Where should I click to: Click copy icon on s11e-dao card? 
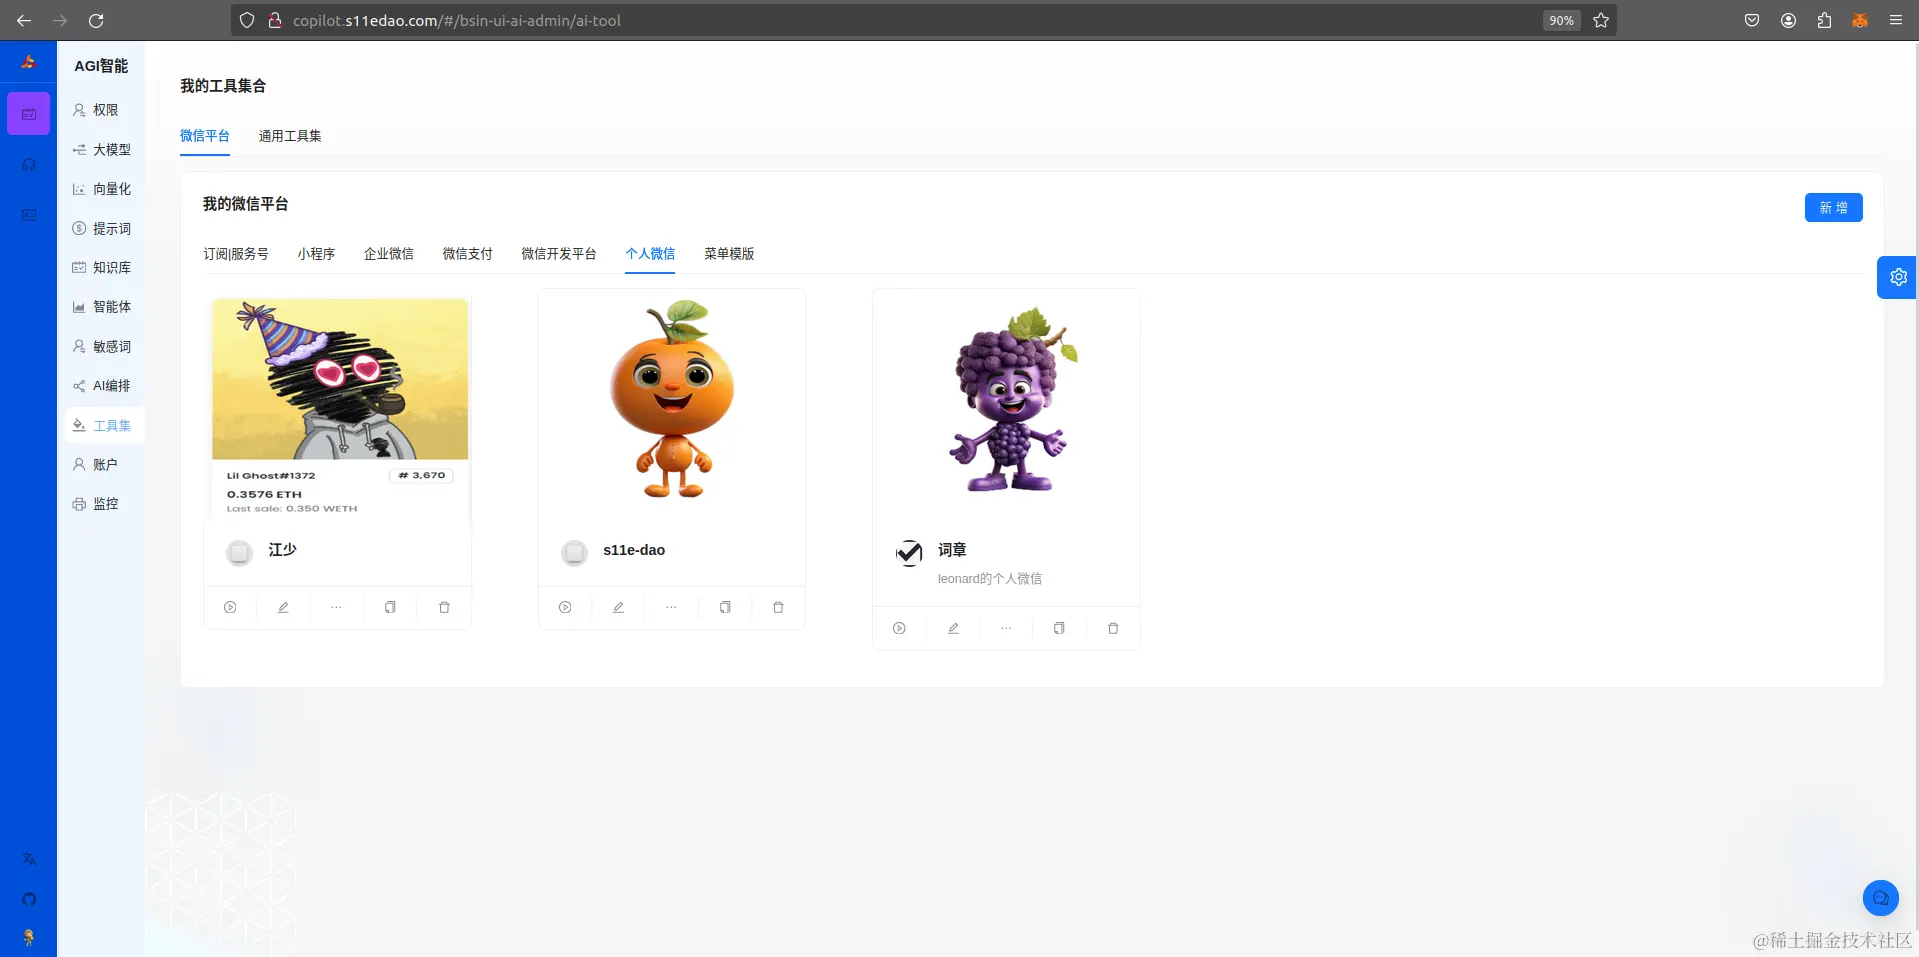725,607
